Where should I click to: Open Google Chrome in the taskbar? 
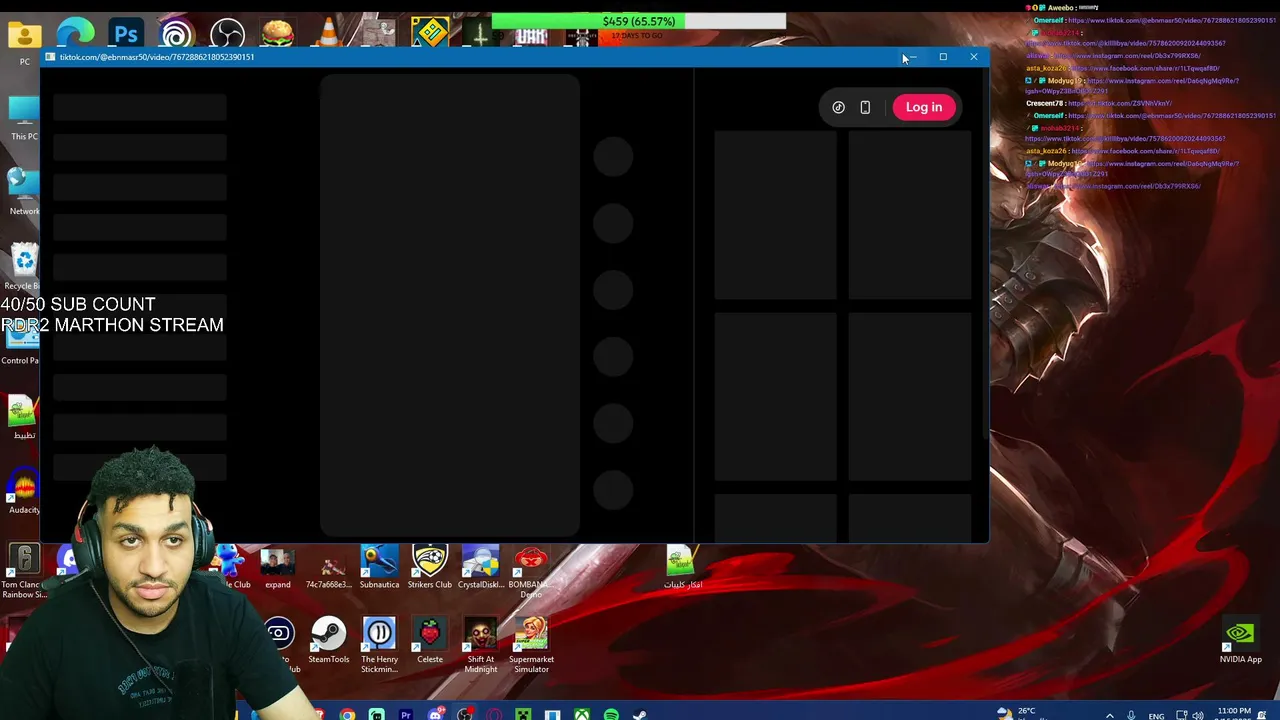tap(347, 714)
